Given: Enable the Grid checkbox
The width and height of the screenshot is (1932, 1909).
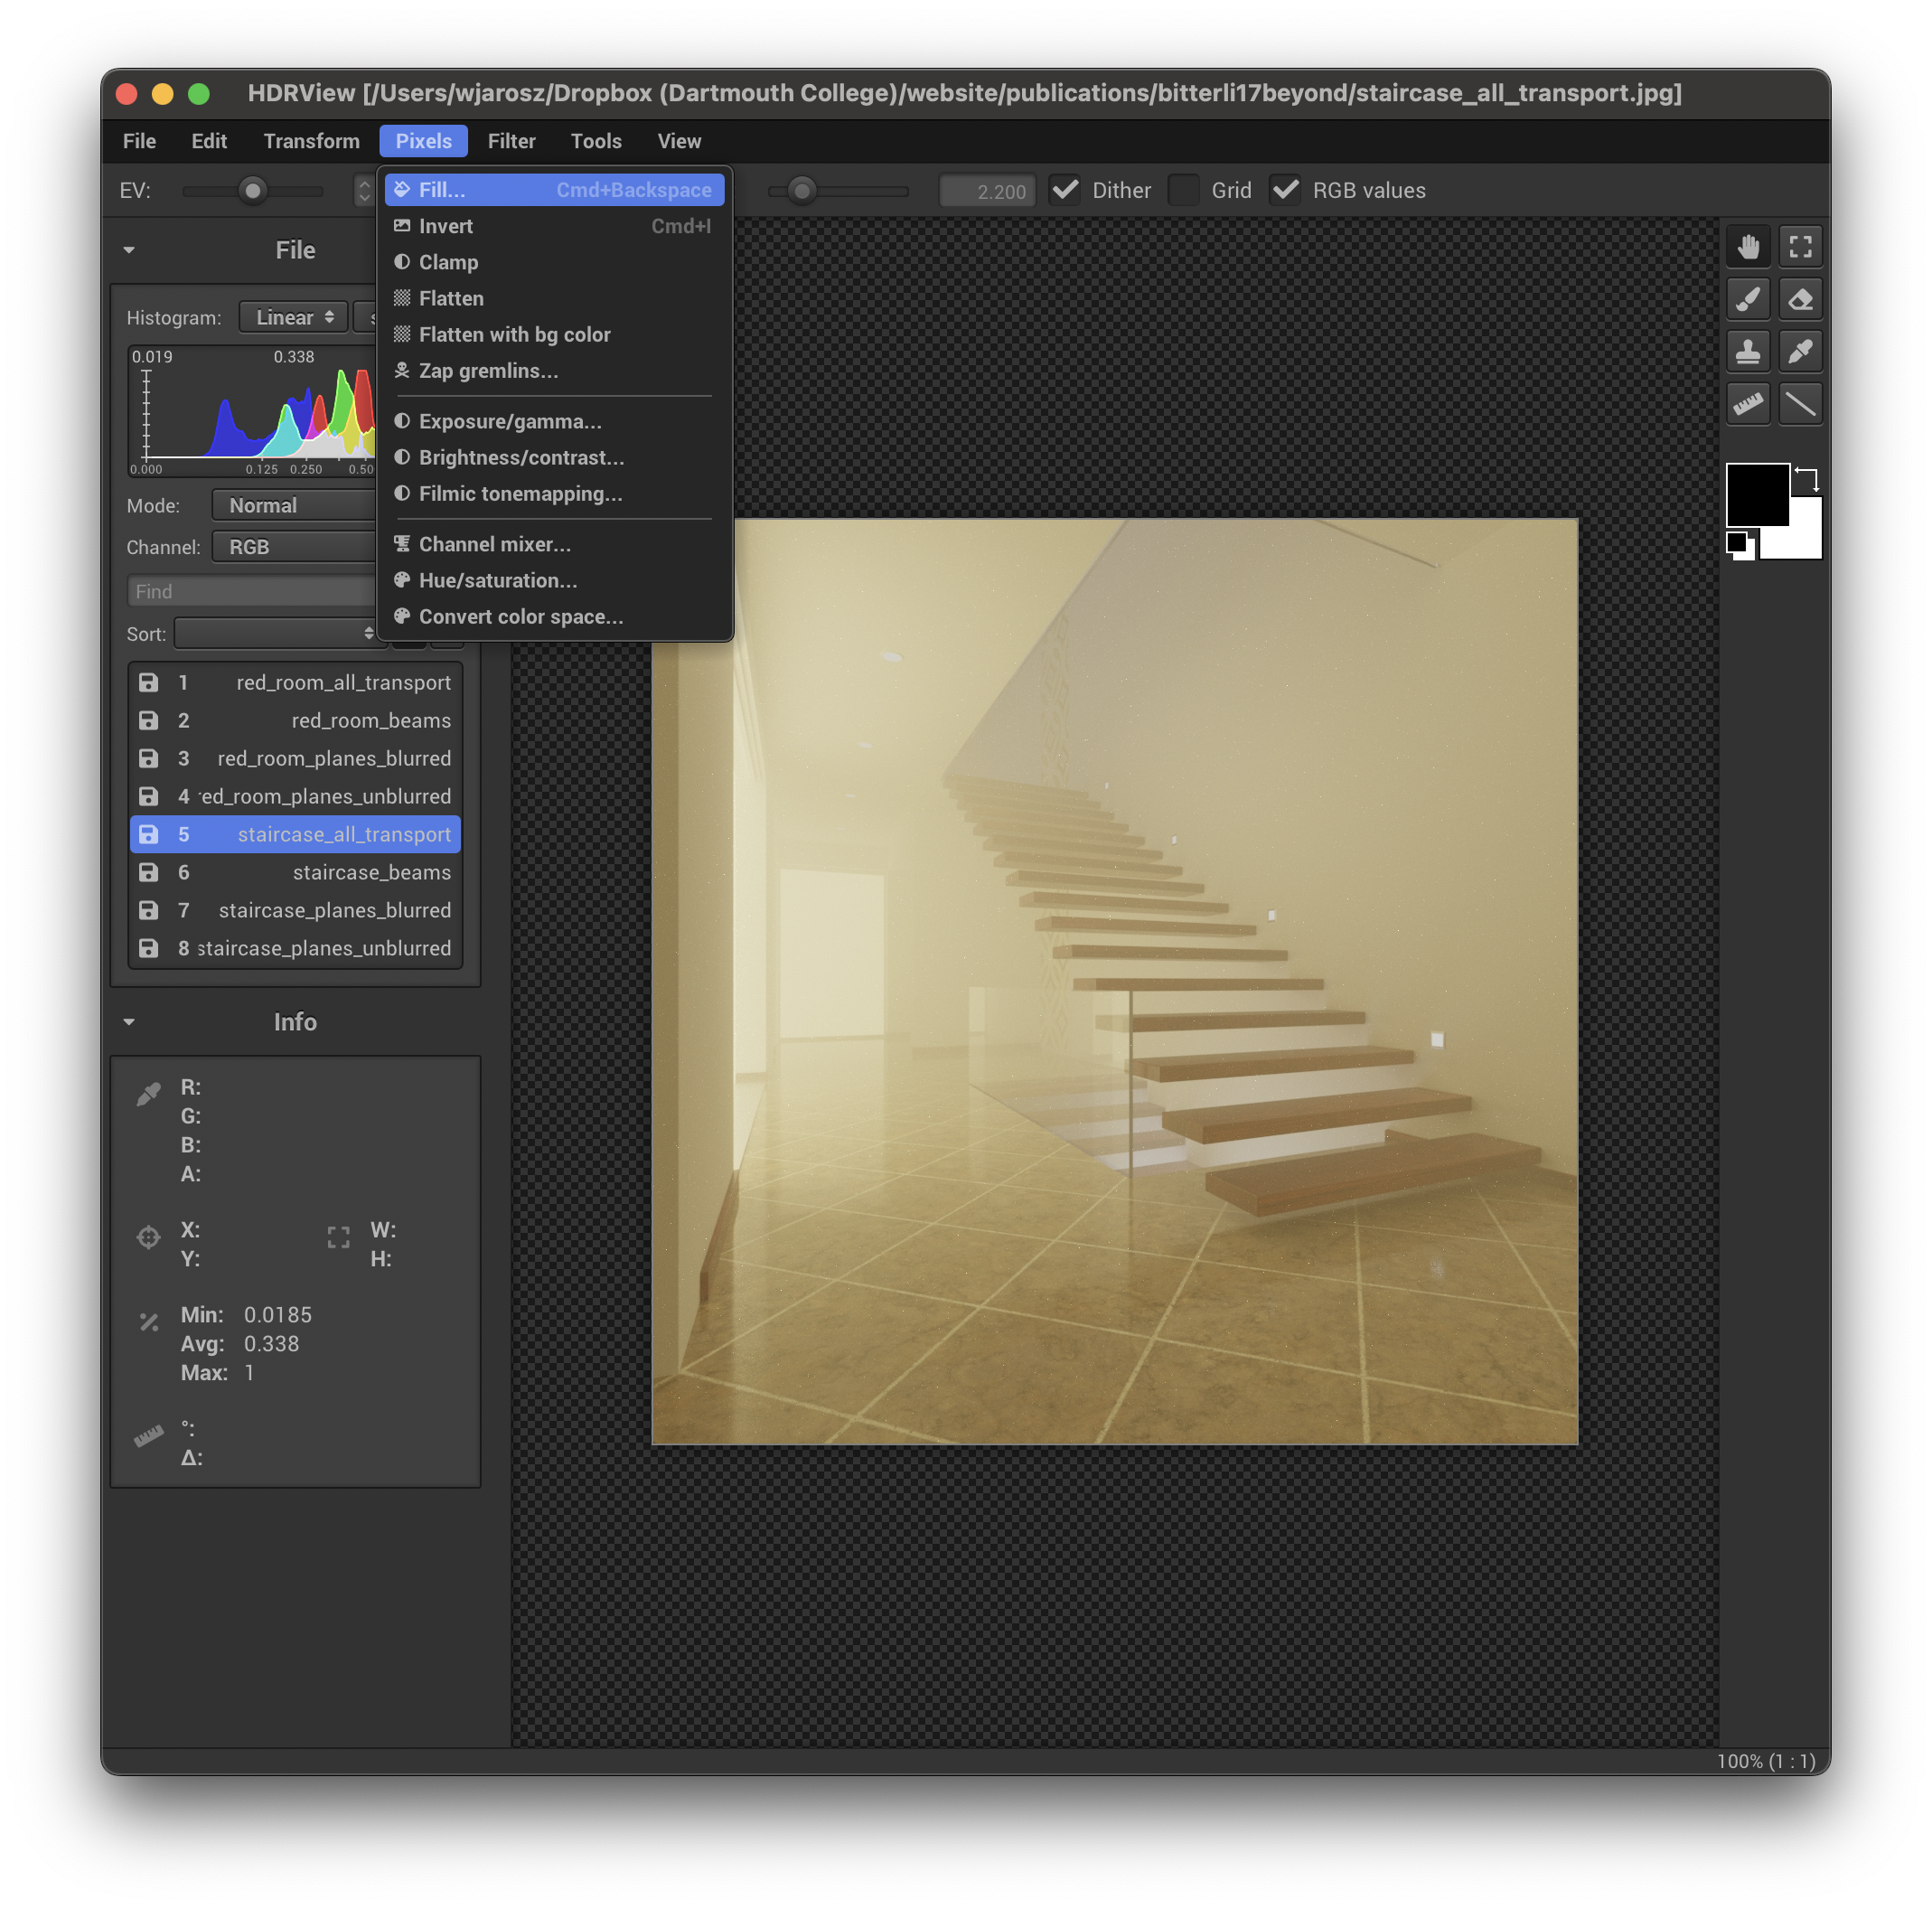Looking at the screenshot, I should click(x=1184, y=190).
